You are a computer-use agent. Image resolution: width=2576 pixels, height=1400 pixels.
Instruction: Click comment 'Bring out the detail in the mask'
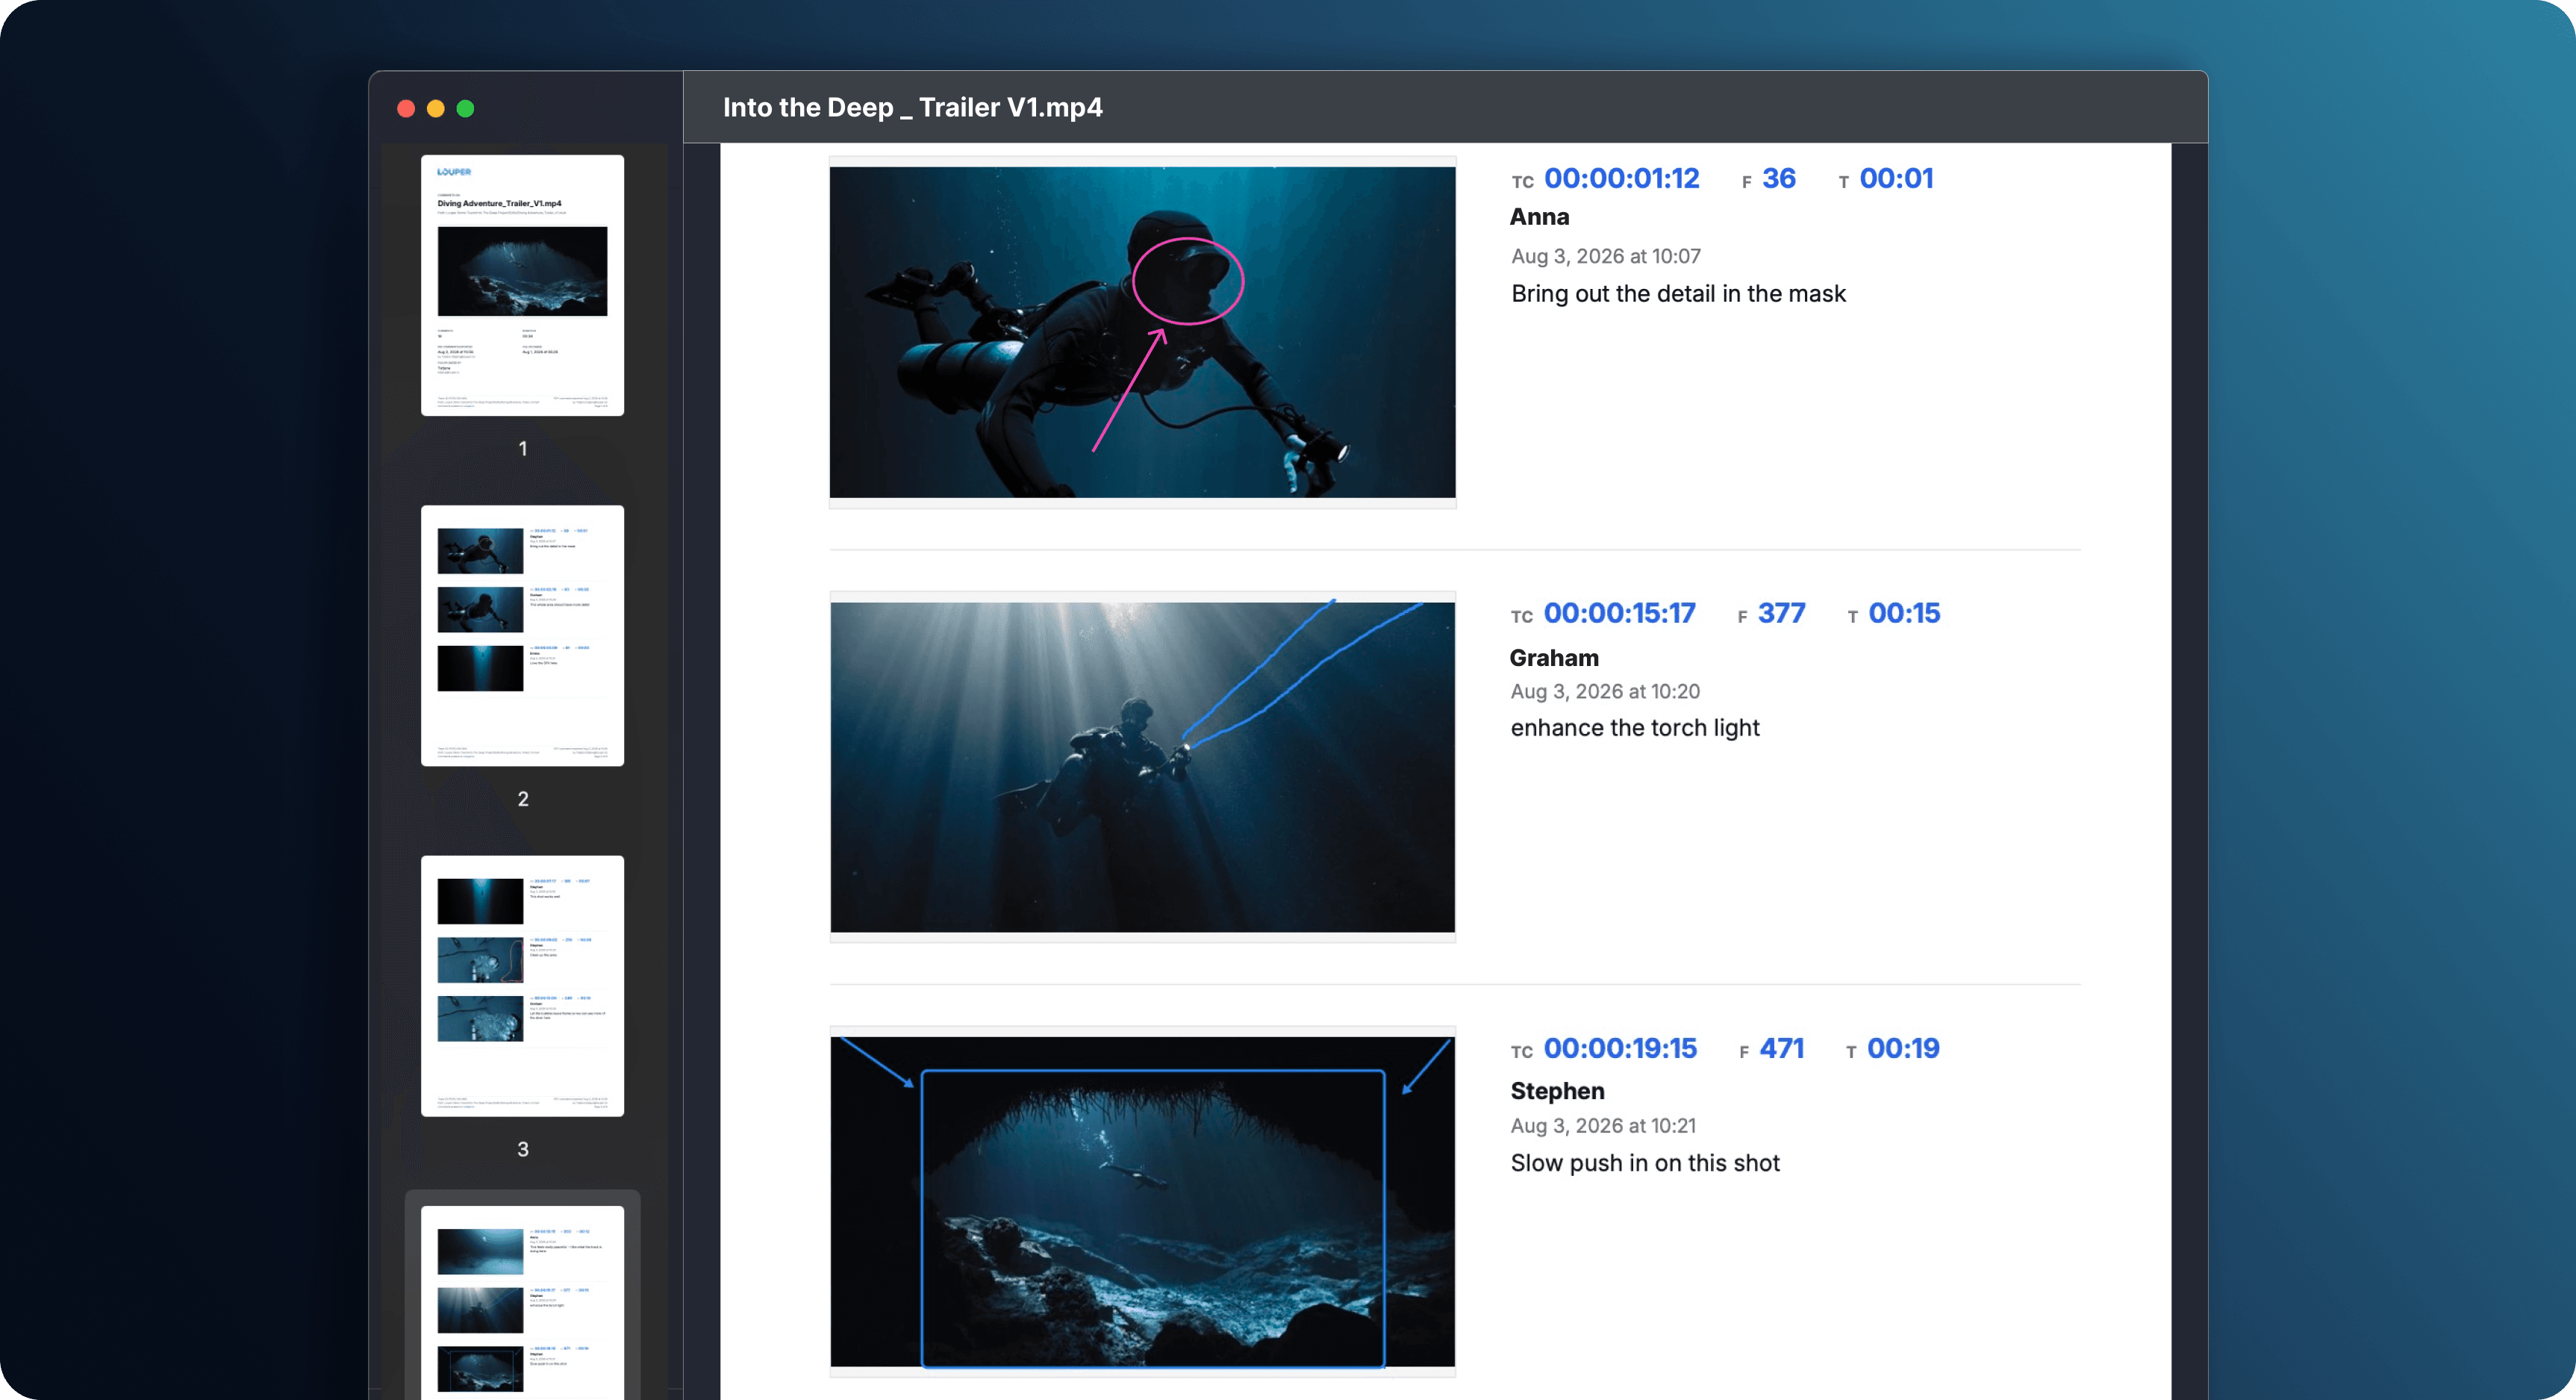(1678, 294)
